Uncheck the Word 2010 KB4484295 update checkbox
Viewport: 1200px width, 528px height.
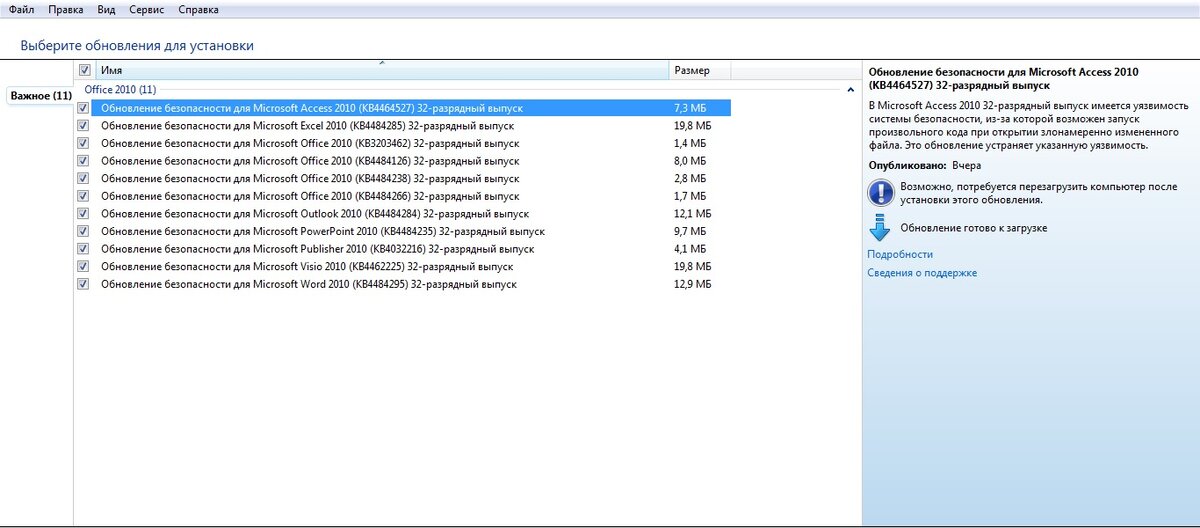[83, 284]
